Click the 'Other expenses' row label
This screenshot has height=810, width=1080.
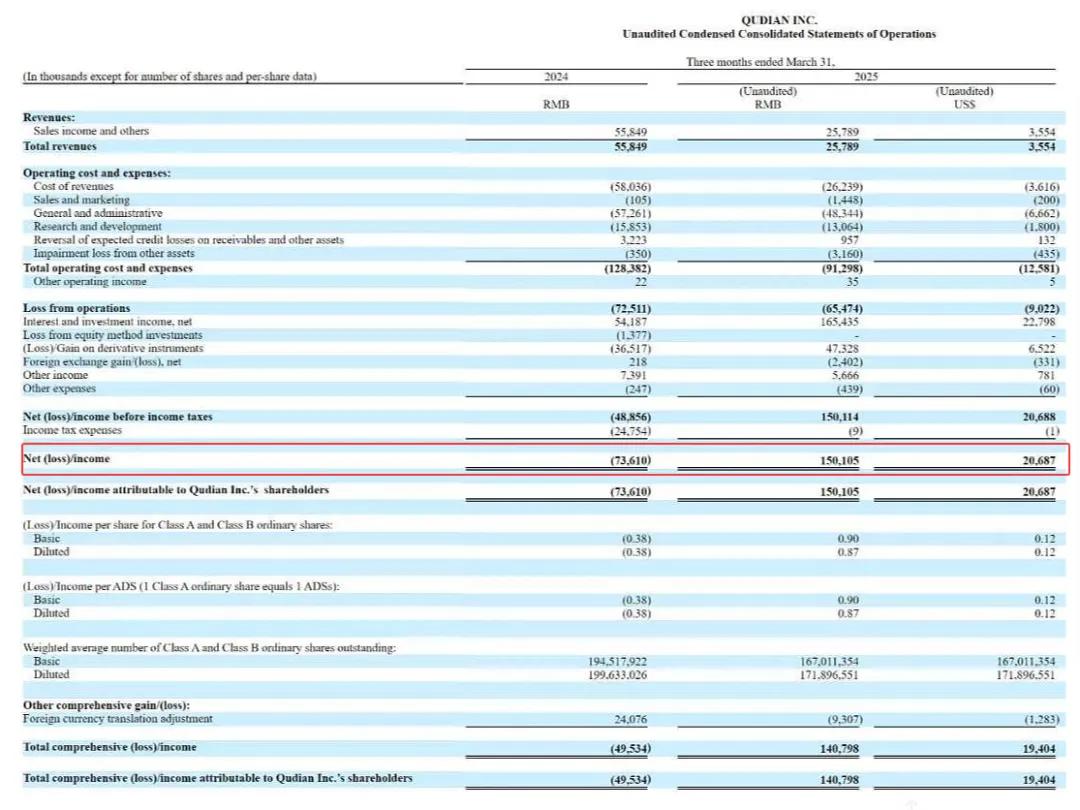click(x=59, y=388)
